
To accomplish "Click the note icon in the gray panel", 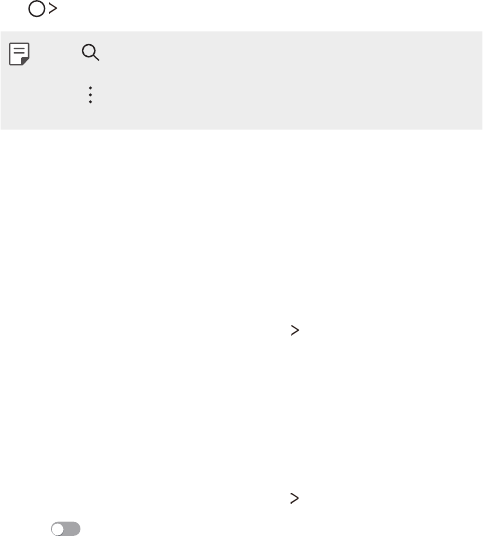I will (19, 54).
